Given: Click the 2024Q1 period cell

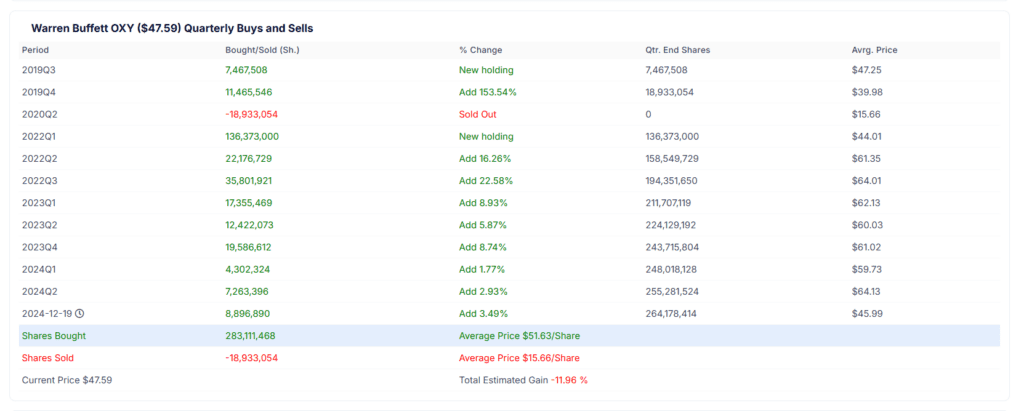Looking at the screenshot, I should click(40, 269).
